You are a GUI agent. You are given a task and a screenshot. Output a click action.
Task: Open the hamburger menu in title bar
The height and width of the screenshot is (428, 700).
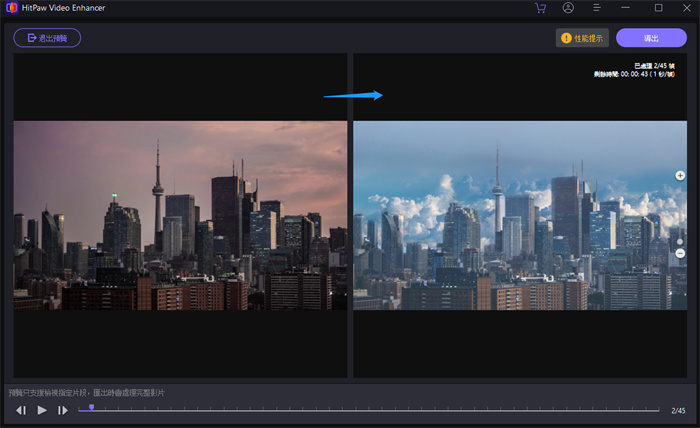596,8
